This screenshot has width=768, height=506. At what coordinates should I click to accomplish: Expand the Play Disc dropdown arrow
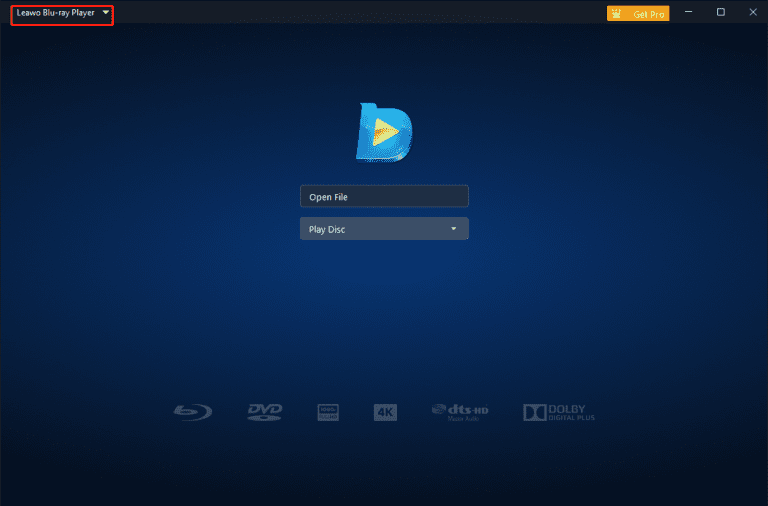453,229
